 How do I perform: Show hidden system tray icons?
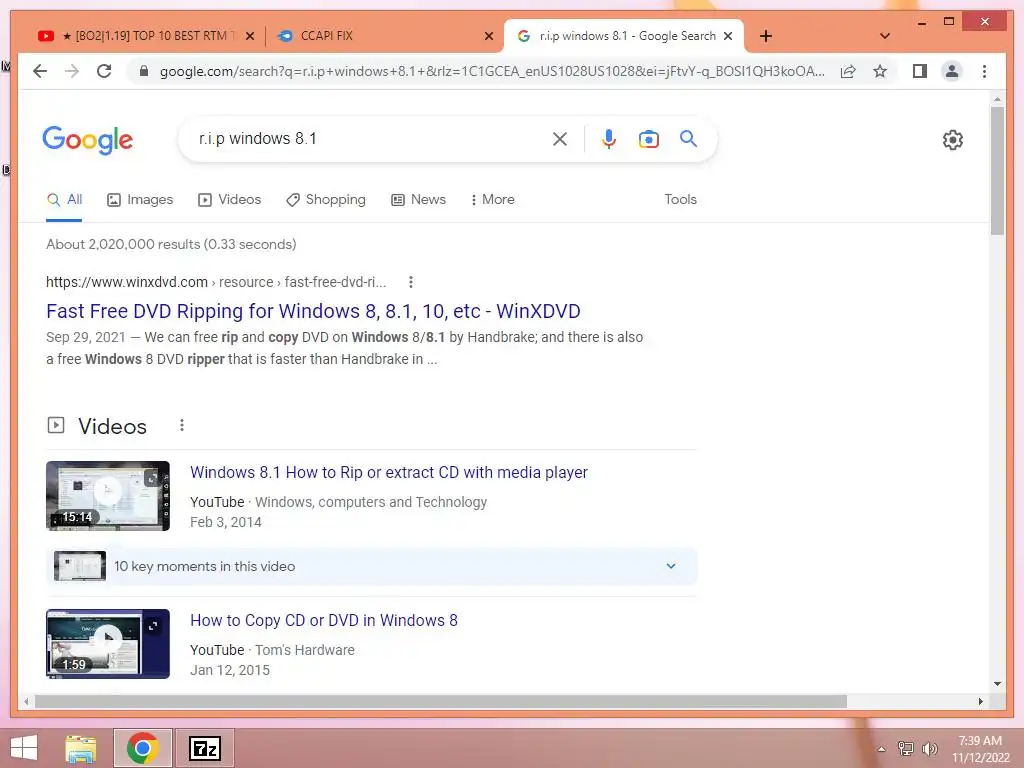[x=881, y=749]
